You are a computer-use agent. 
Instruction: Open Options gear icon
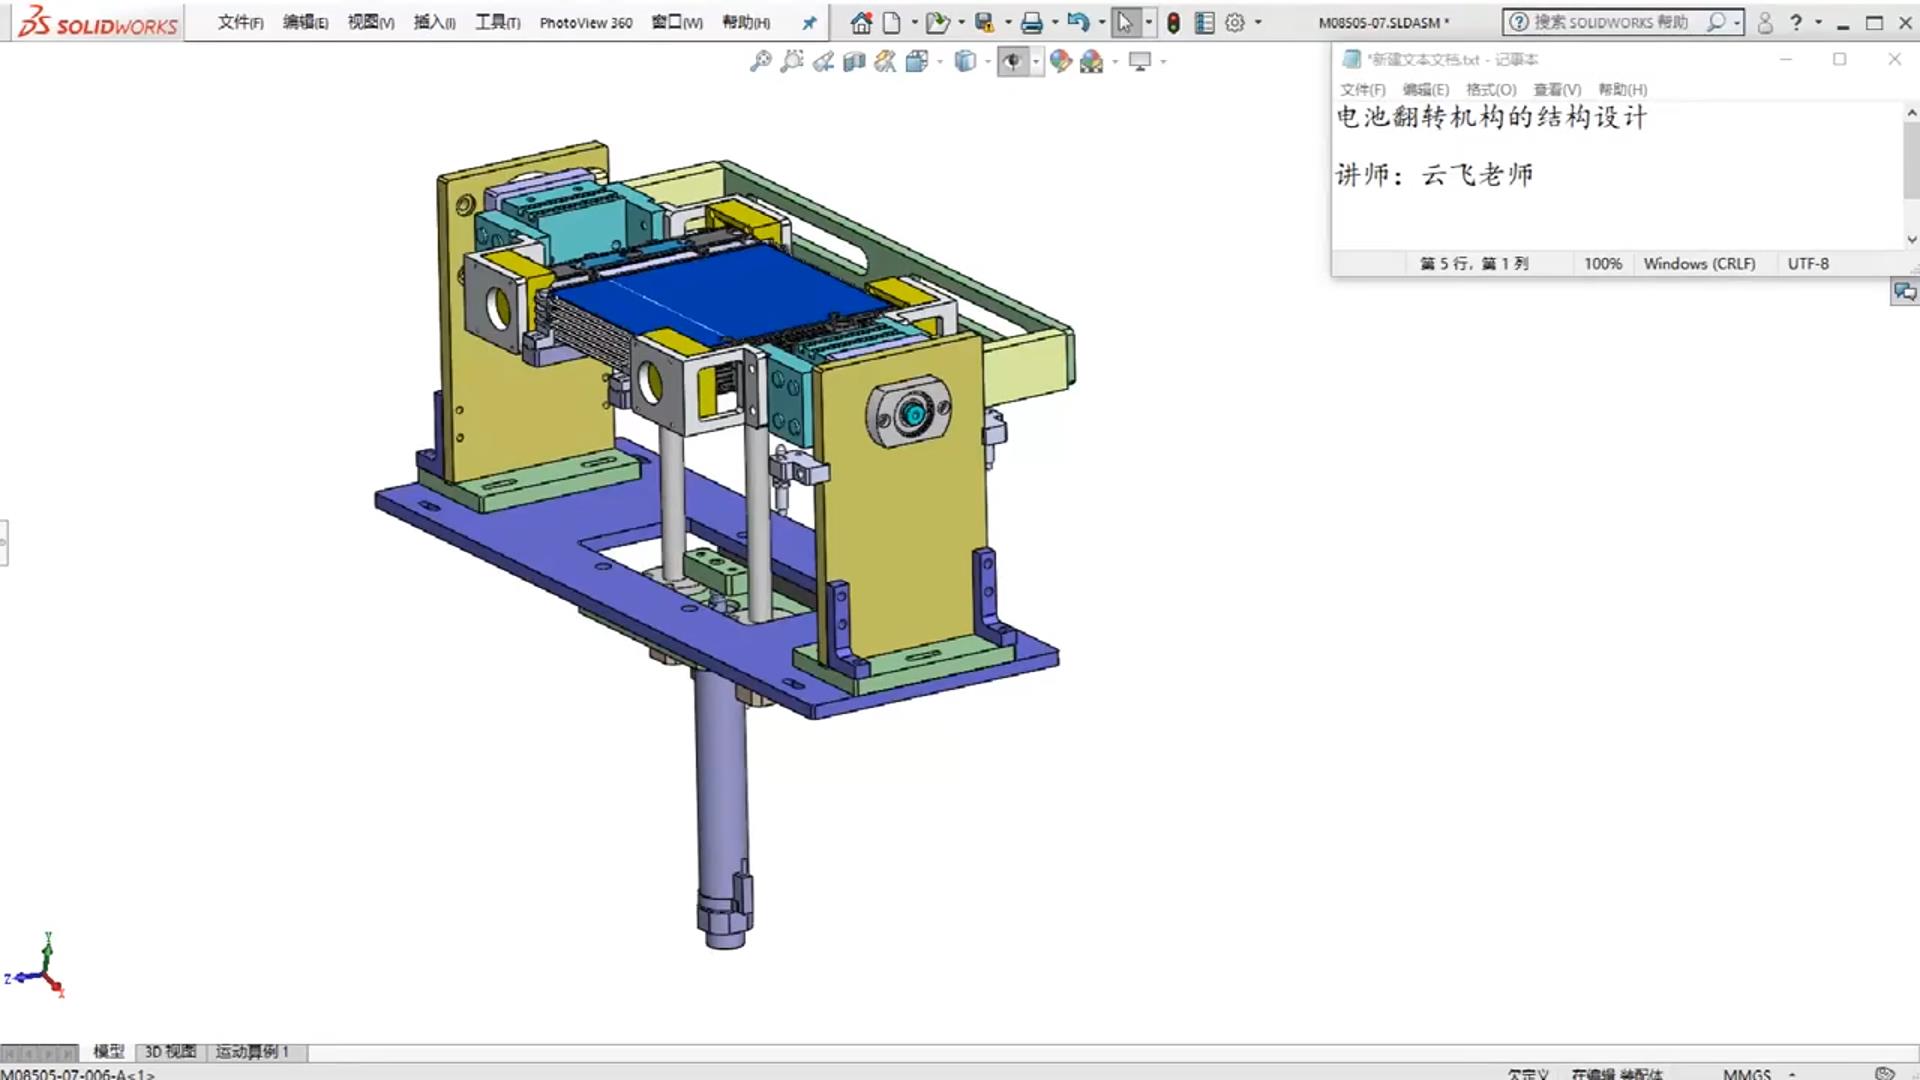[x=1236, y=22]
